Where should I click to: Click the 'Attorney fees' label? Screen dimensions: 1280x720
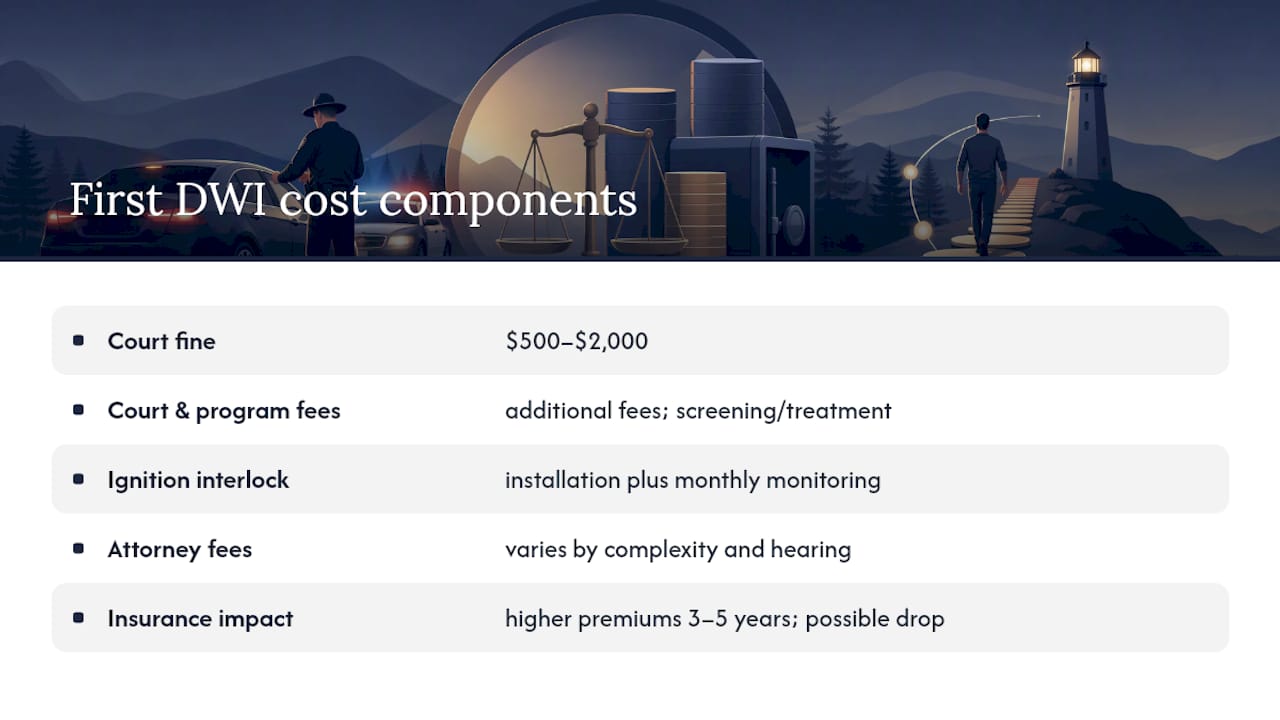tap(180, 549)
